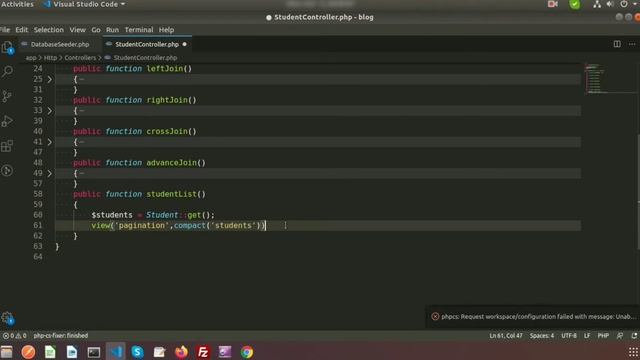640x360 pixels.
Task: Change encoding via UTF-8 status item
Action: tap(569, 336)
